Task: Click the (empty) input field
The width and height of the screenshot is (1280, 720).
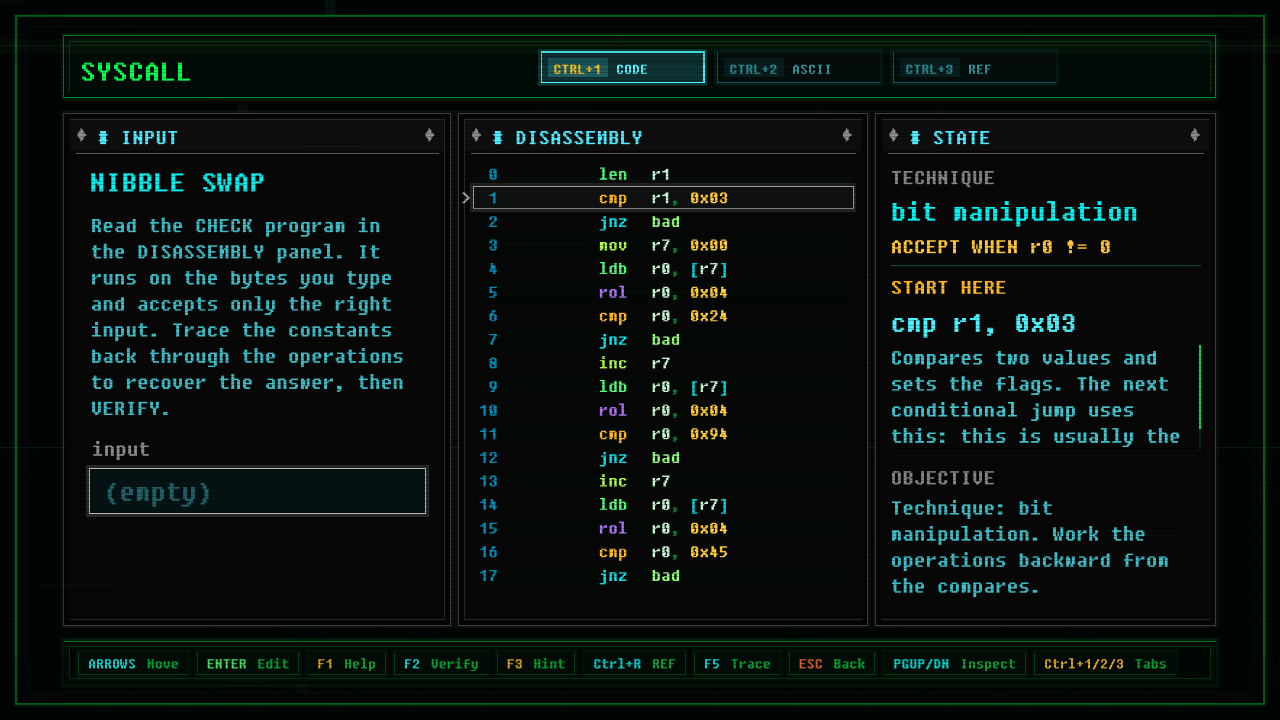Action: [x=258, y=491]
